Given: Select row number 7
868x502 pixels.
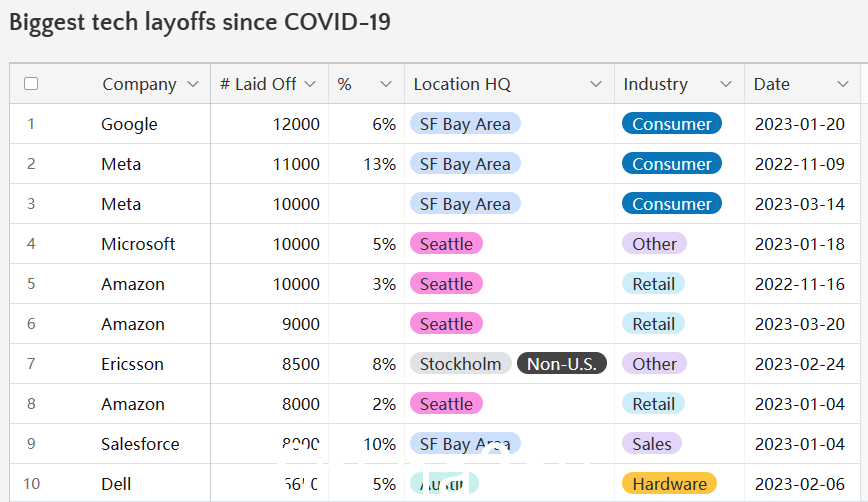Looking at the screenshot, I should coord(31,364).
